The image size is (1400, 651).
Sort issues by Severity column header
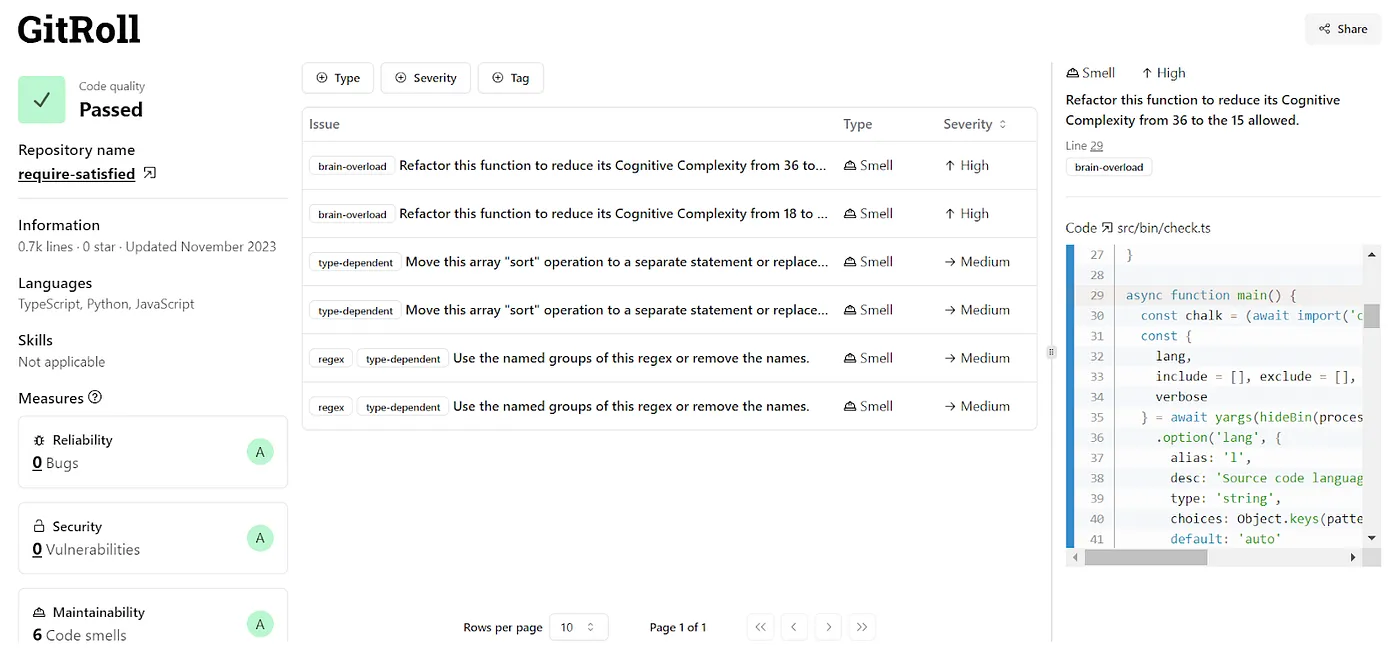tap(975, 125)
